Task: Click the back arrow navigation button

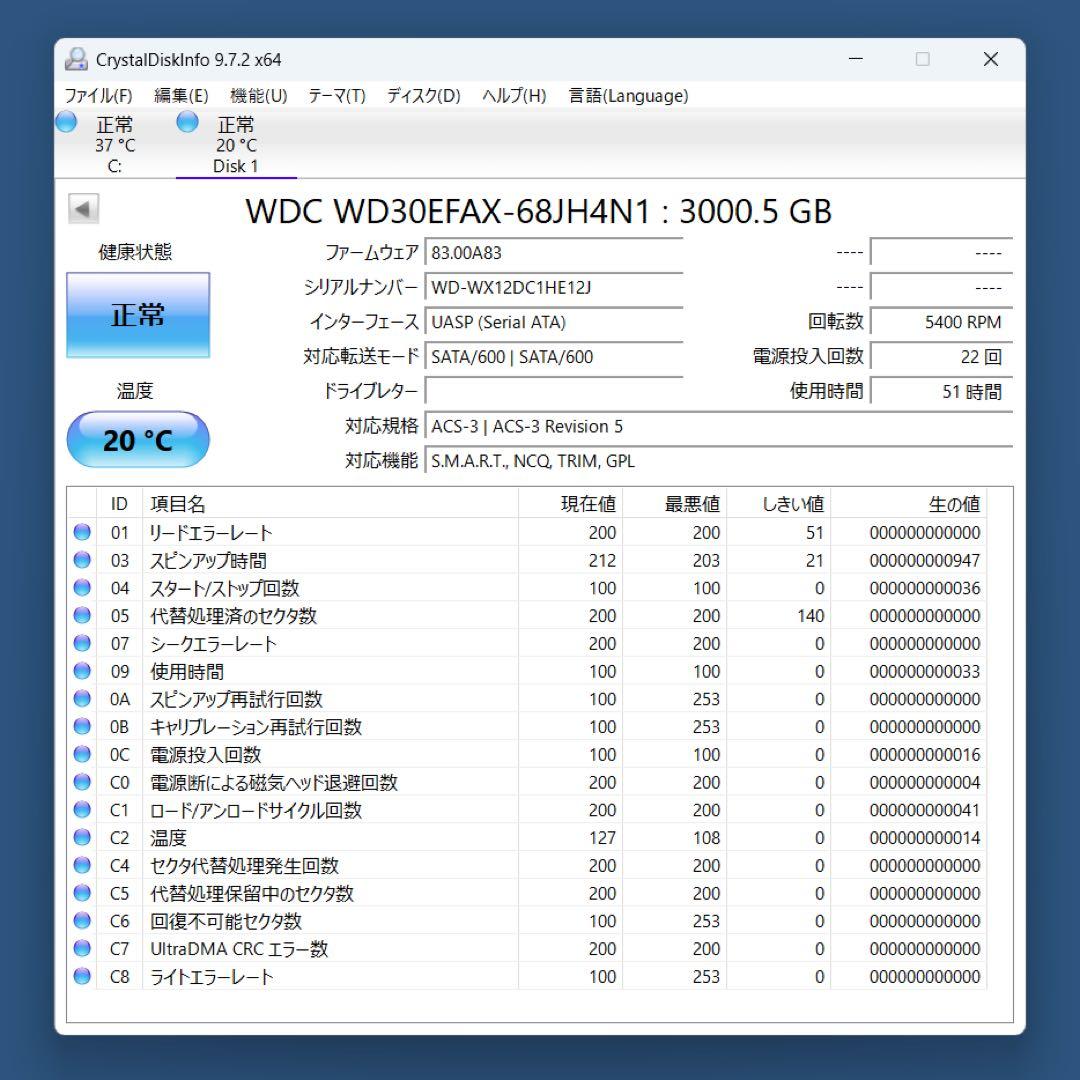Action: coord(83,209)
